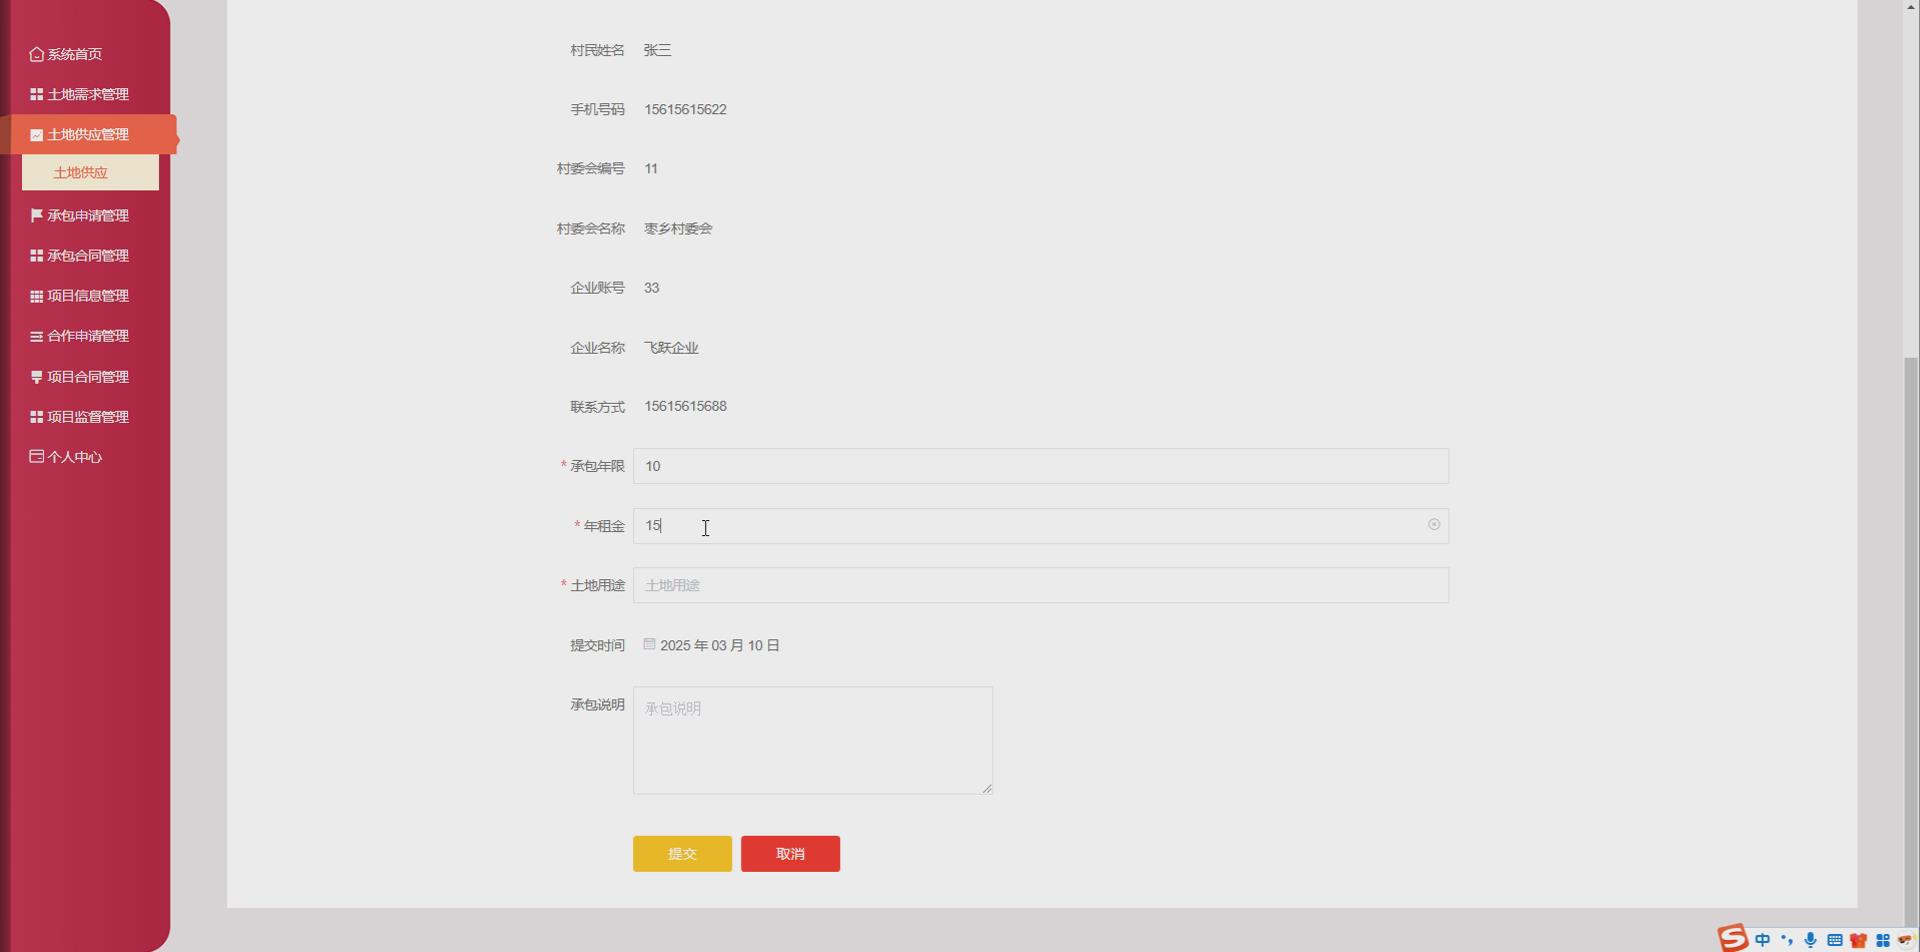
Task: Click the microphone voice input icon
Action: 1811,940
